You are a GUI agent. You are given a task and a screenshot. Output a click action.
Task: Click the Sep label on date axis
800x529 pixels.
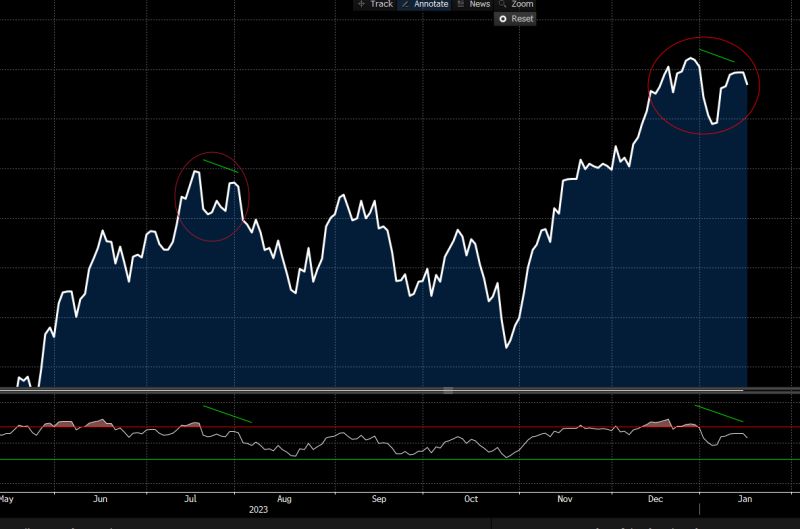379,499
